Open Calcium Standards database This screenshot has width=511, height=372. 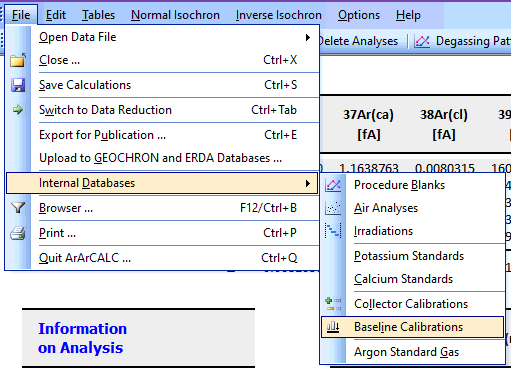pos(413,279)
